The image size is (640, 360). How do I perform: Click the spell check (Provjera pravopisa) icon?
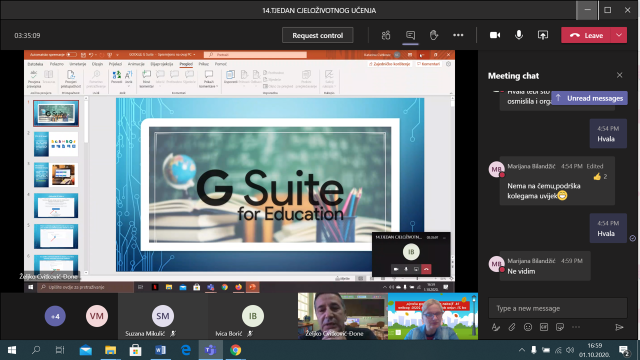34,78
